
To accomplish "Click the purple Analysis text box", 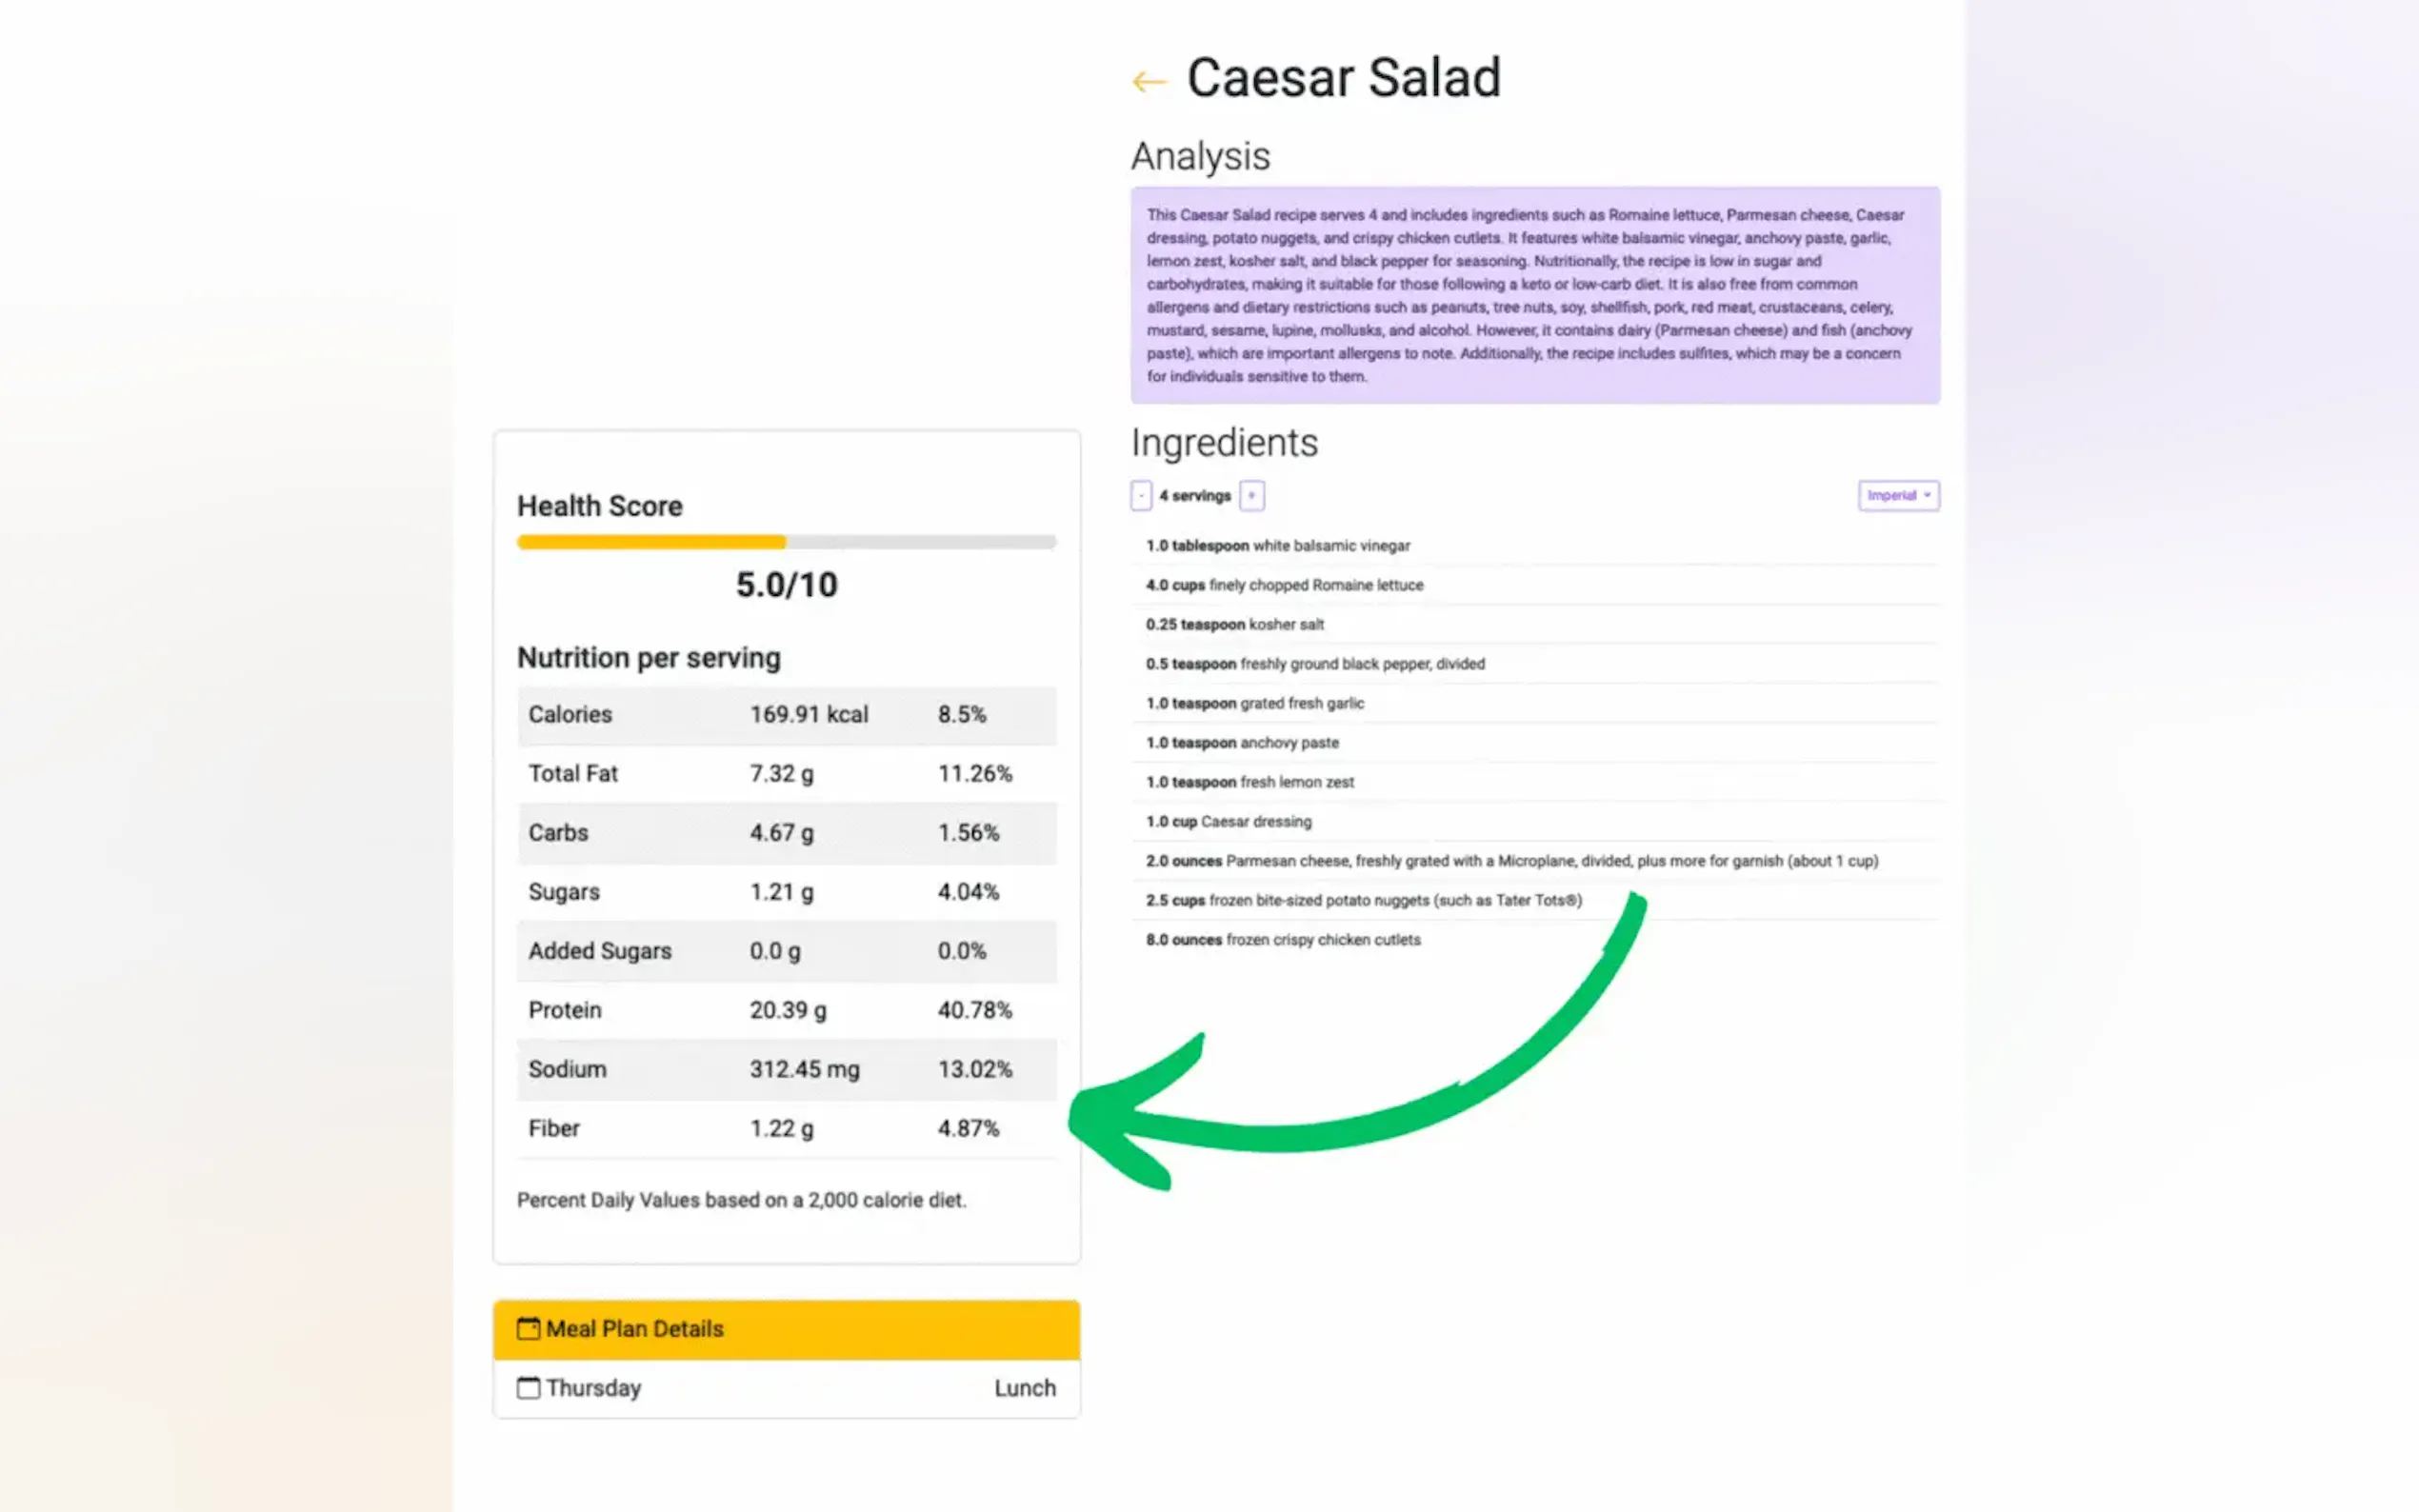I will click(x=1534, y=295).
